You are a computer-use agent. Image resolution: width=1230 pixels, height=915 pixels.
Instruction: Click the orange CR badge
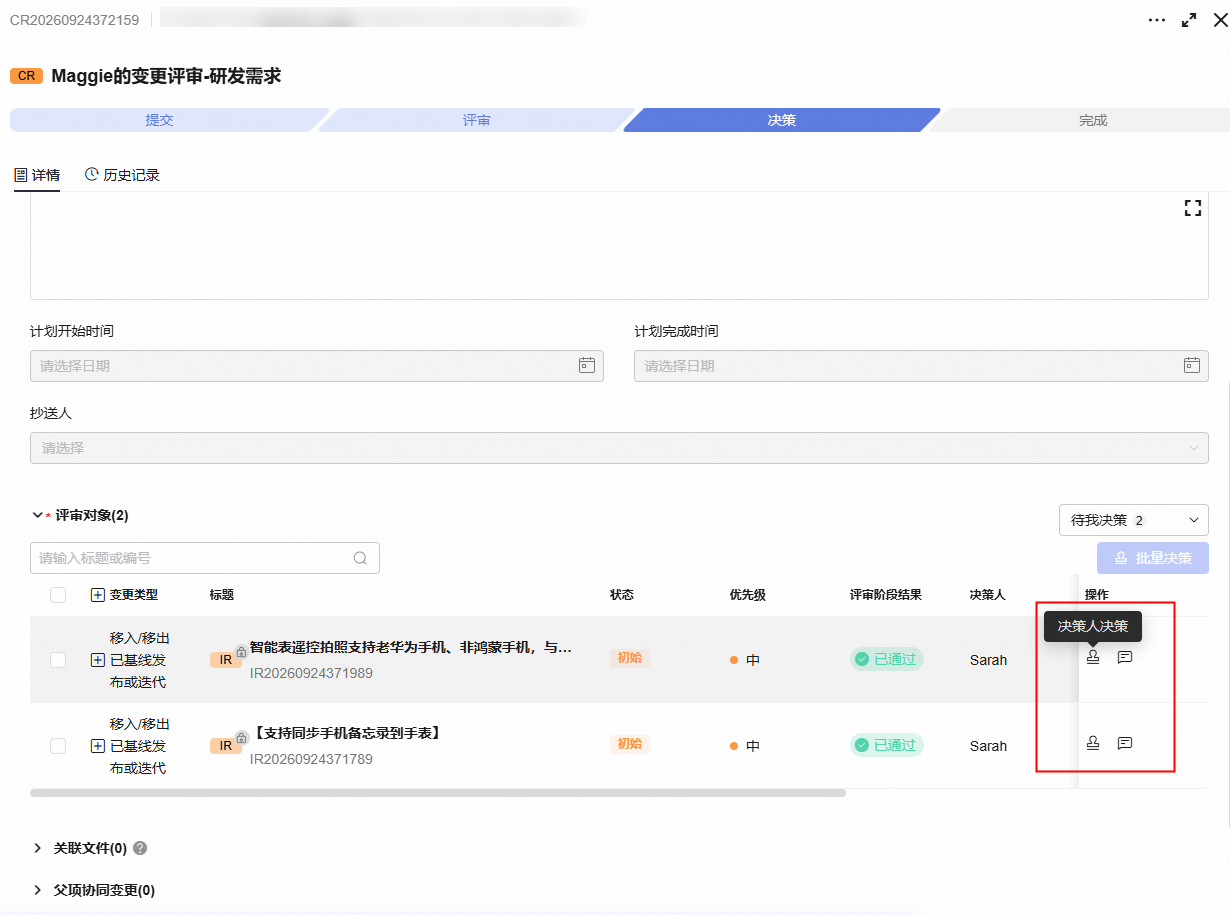27,76
